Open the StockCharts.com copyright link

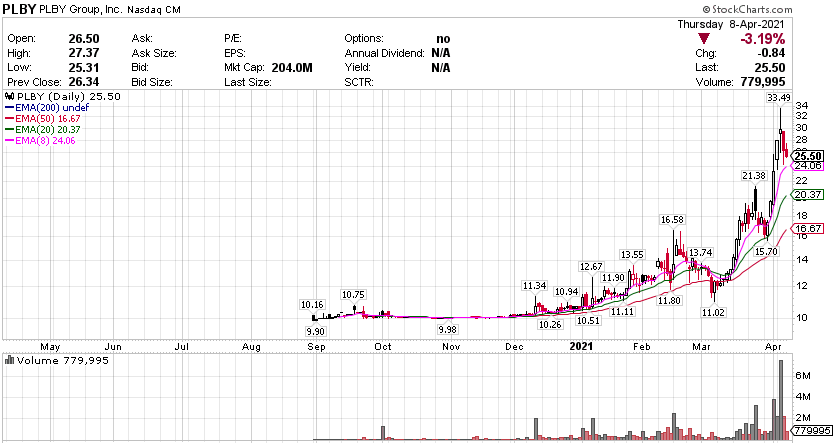click(747, 9)
